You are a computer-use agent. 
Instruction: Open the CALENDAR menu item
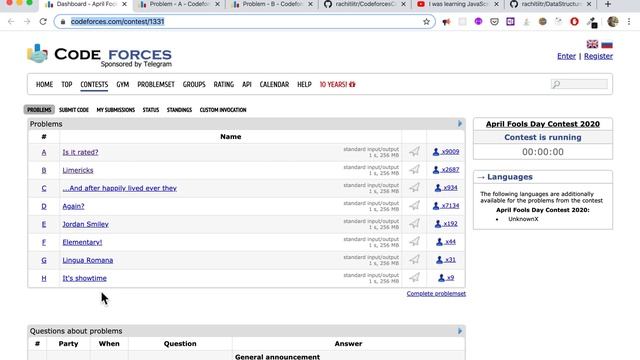tap(274, 84)
